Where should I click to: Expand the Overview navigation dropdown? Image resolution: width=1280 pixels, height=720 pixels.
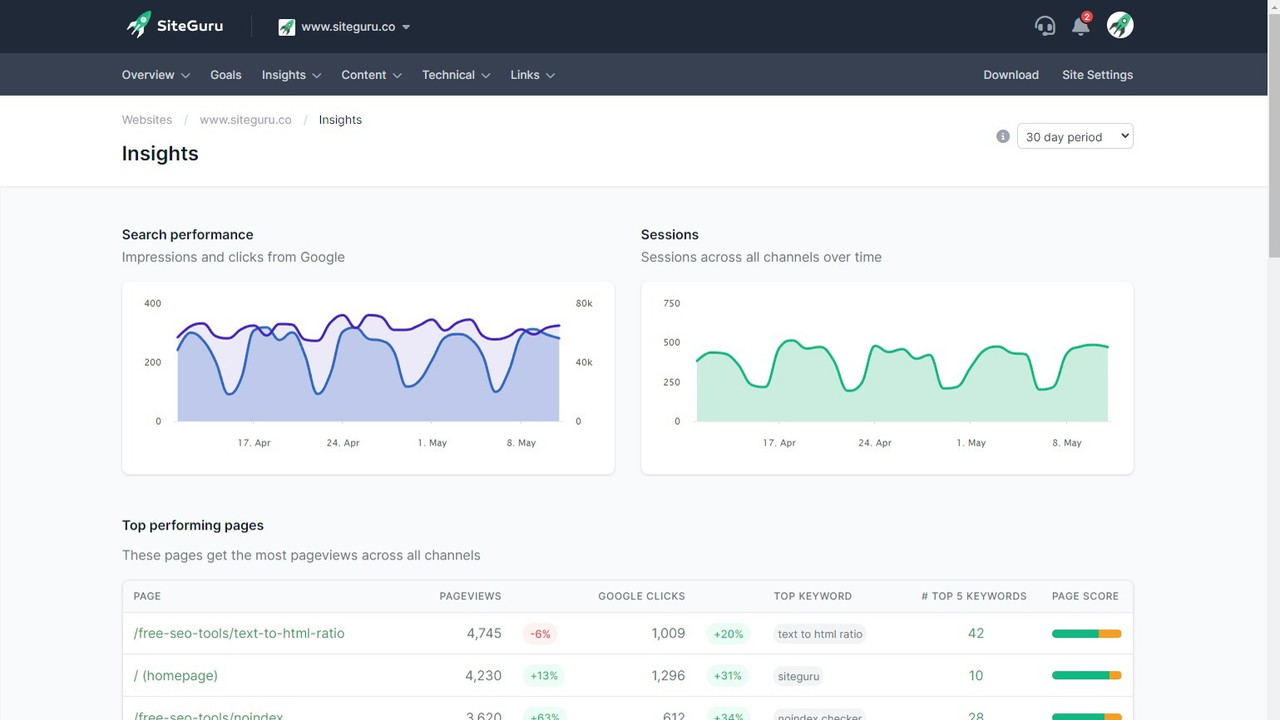click(x=186, y=74)
